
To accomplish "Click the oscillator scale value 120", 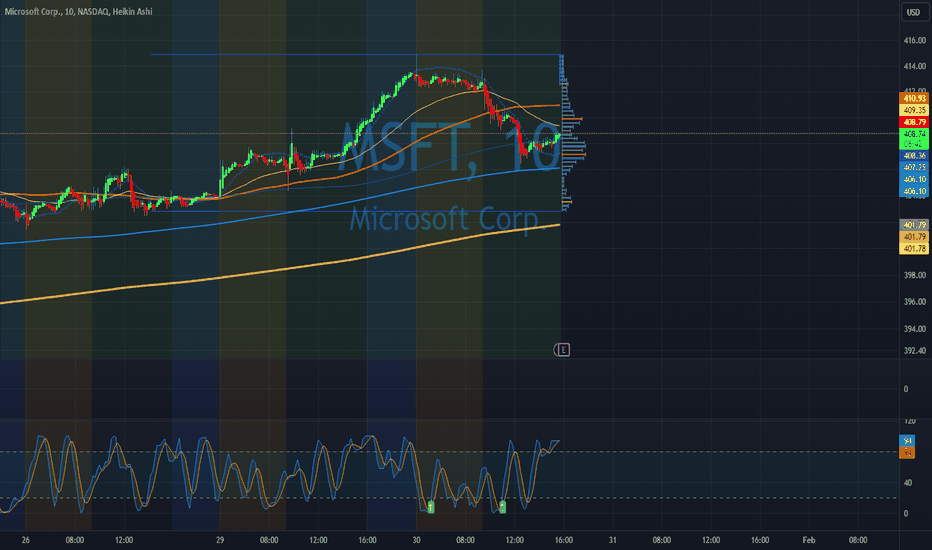I will pyautogui.click(x=909, y=421).
